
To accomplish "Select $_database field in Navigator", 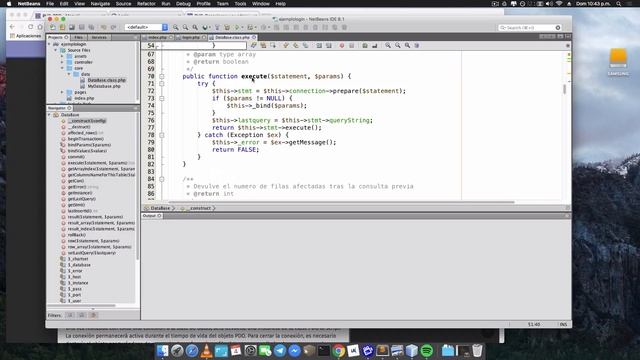I will point(79,265).
